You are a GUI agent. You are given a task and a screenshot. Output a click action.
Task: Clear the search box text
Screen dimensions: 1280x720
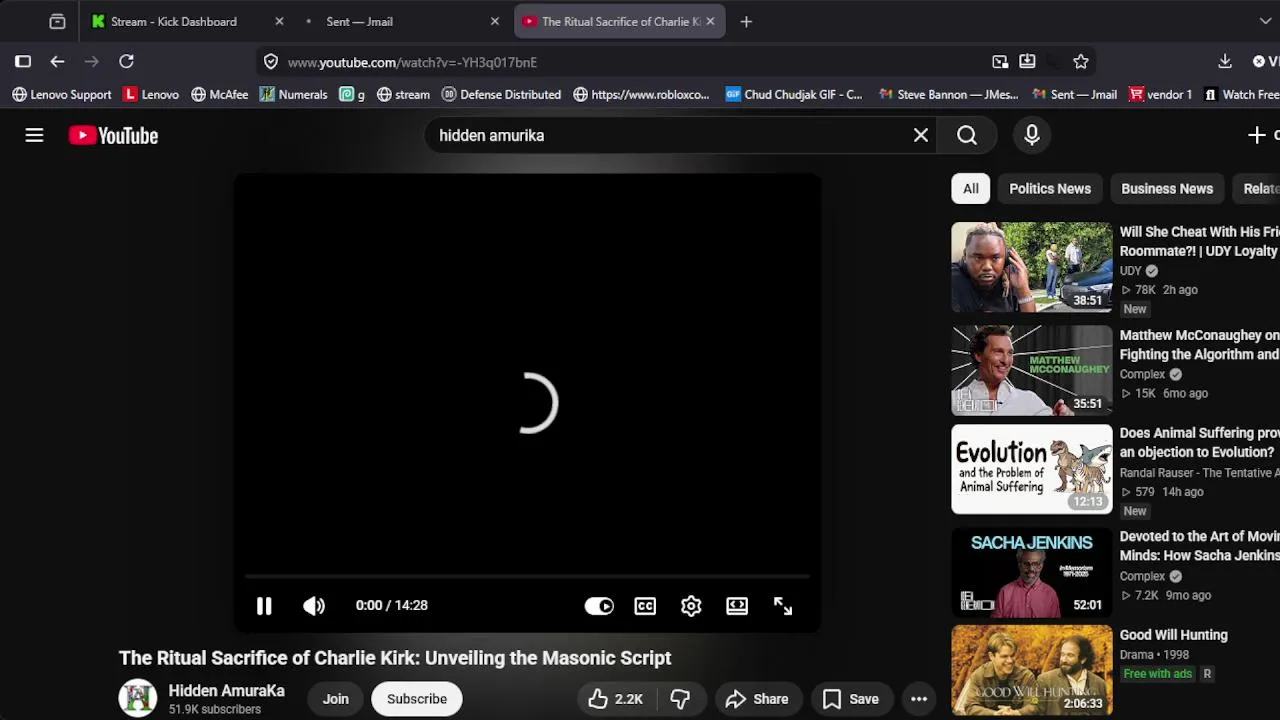[x=921, y=135]
